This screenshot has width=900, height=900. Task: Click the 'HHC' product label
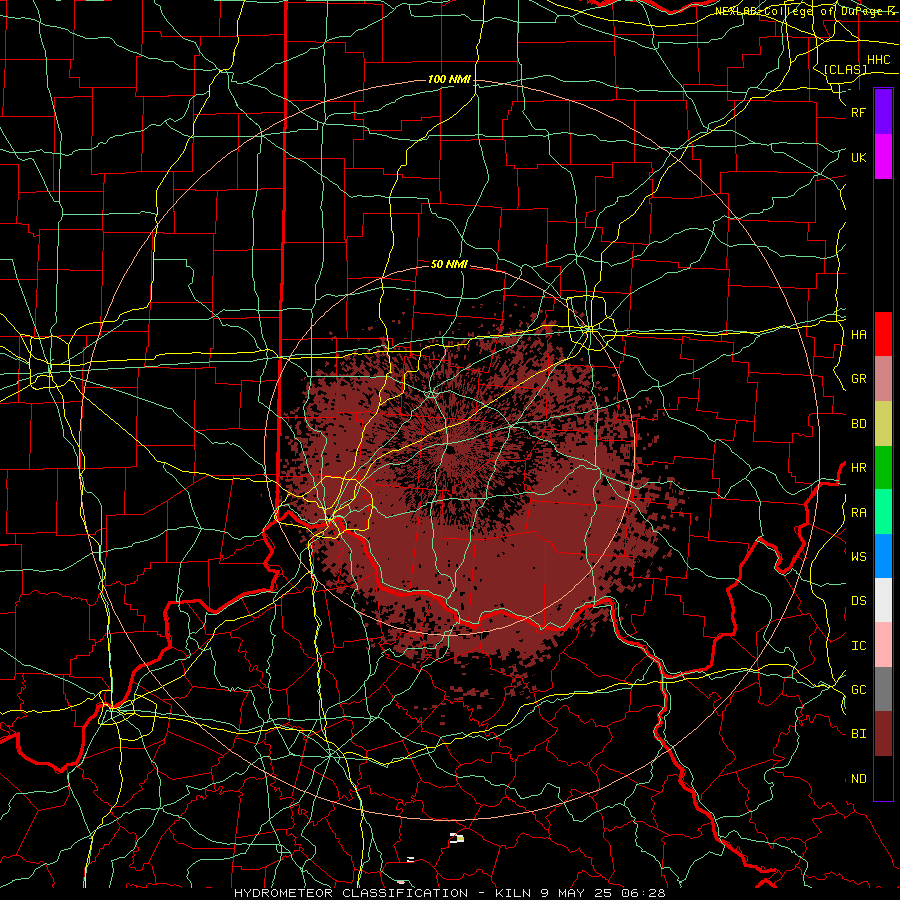(x=879, y=60)
